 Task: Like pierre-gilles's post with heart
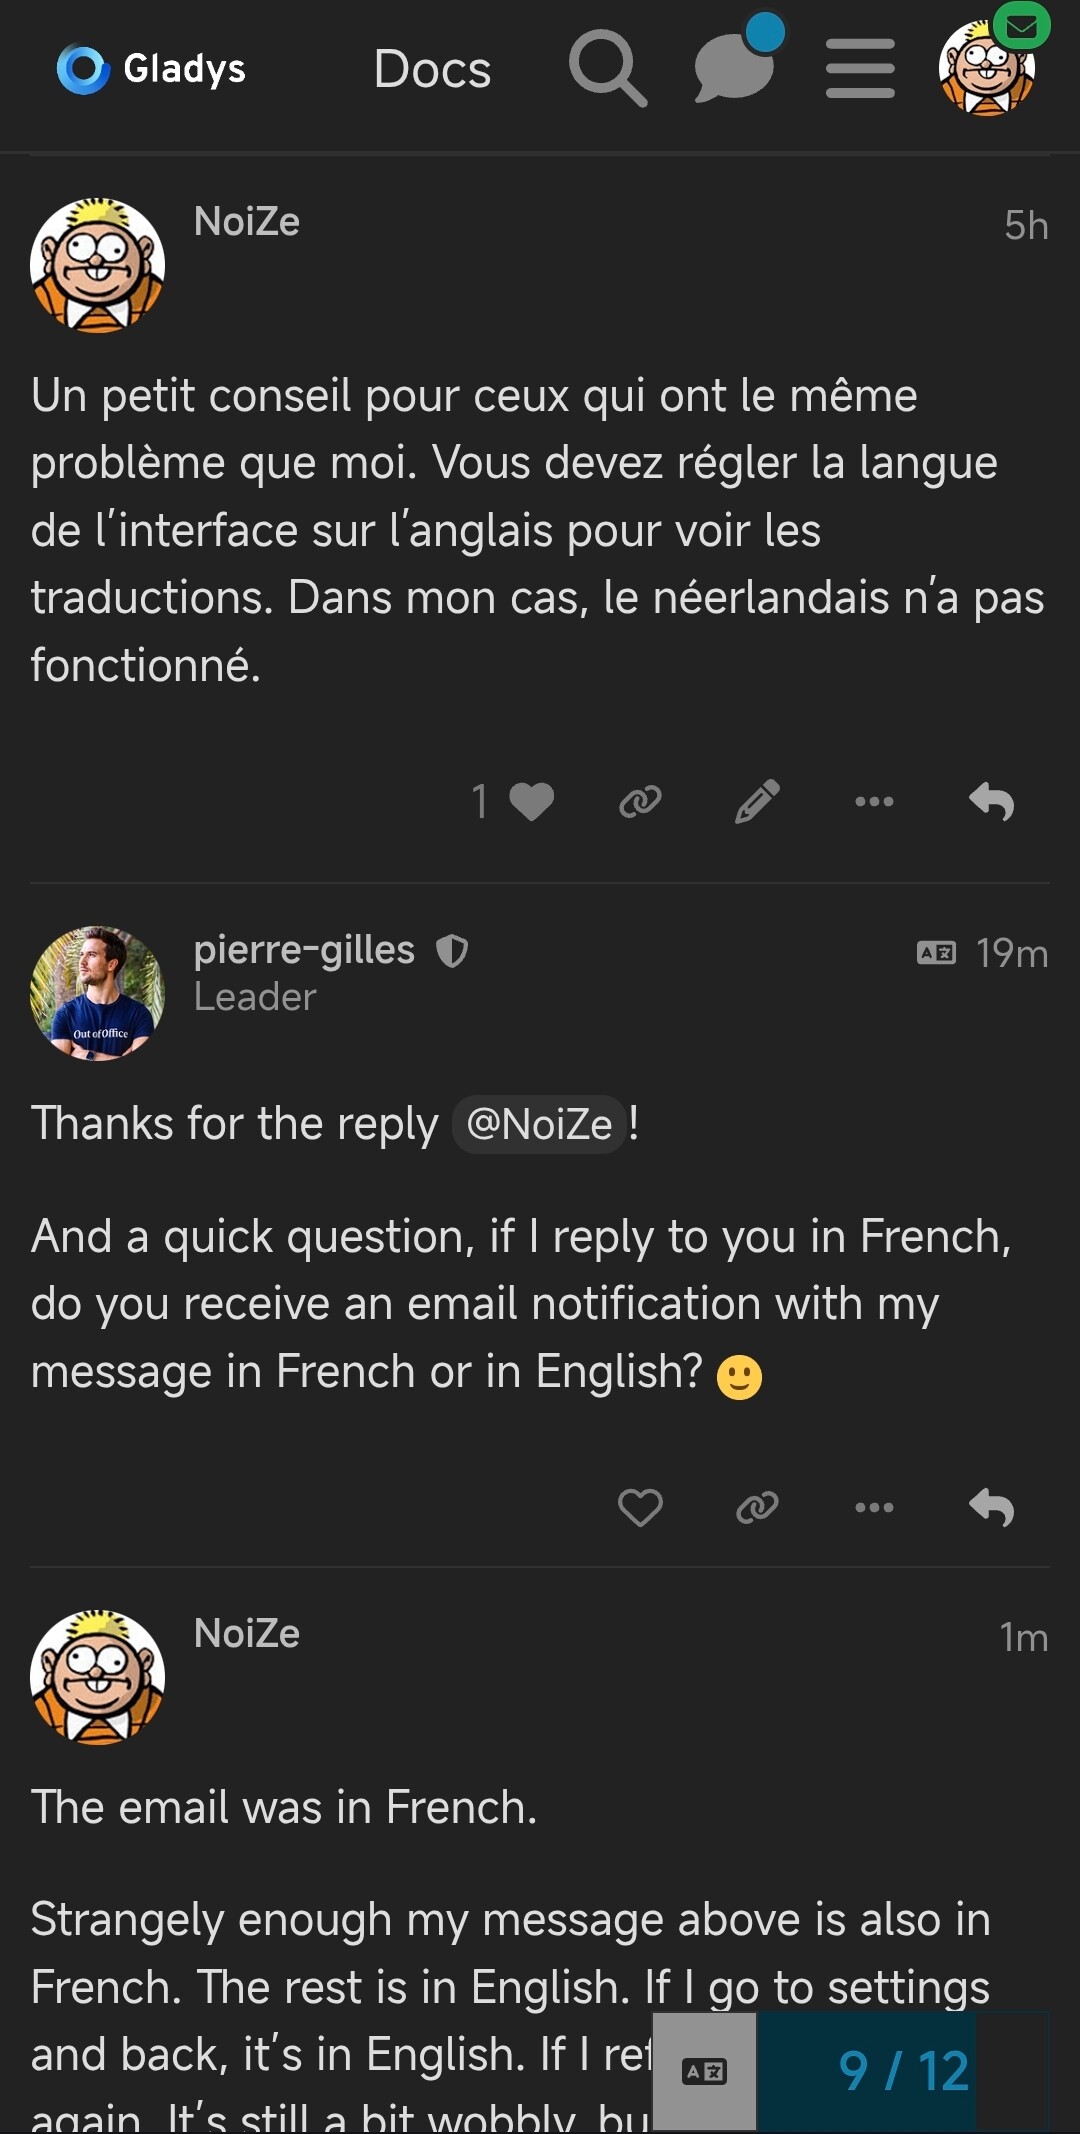(x=640, y=1507)
